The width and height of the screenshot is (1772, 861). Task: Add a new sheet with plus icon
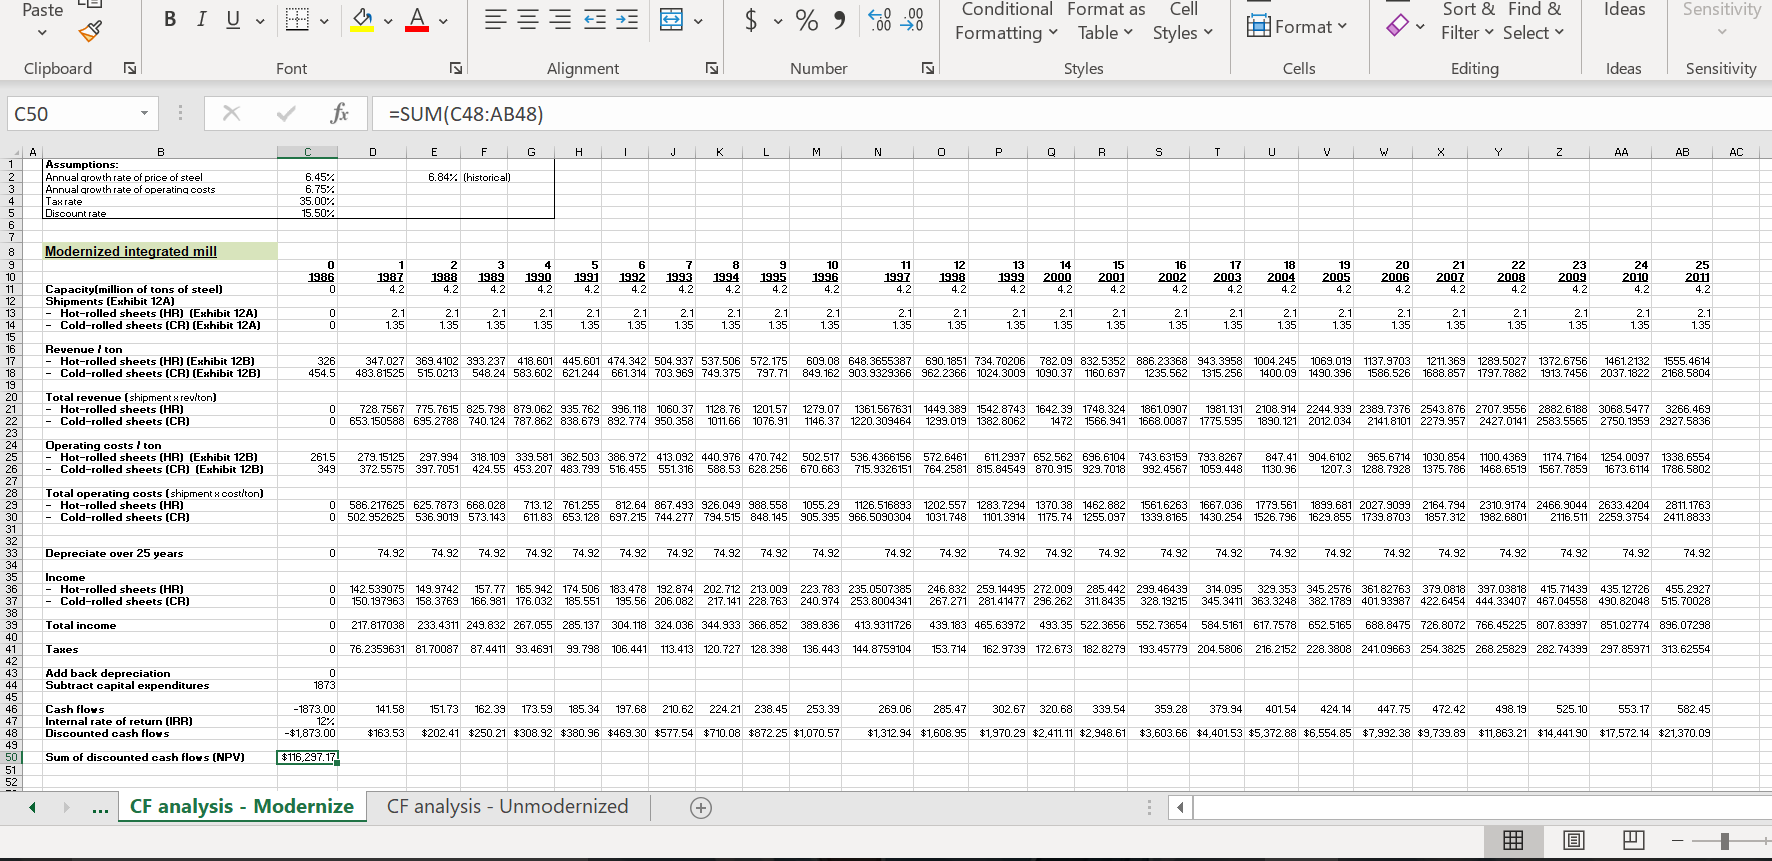tap(701, 808)
